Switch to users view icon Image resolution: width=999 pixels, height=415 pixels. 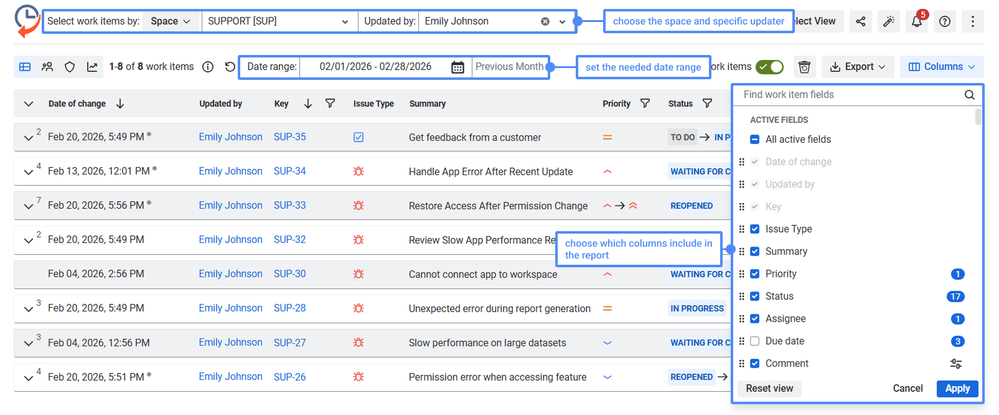47,66
